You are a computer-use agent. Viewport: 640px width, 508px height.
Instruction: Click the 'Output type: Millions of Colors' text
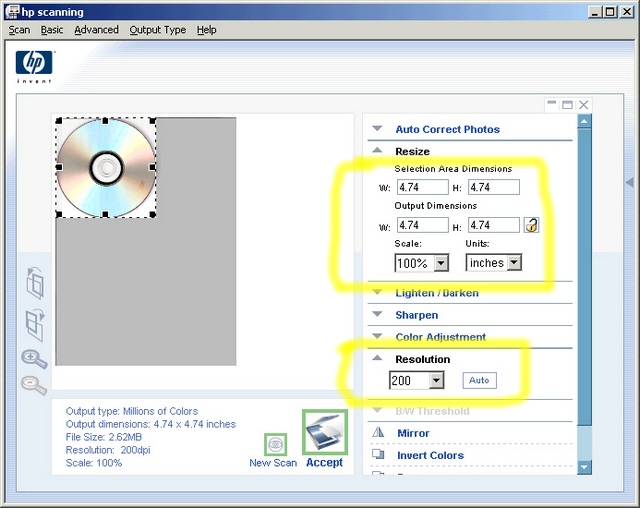[x=132, y=411]
